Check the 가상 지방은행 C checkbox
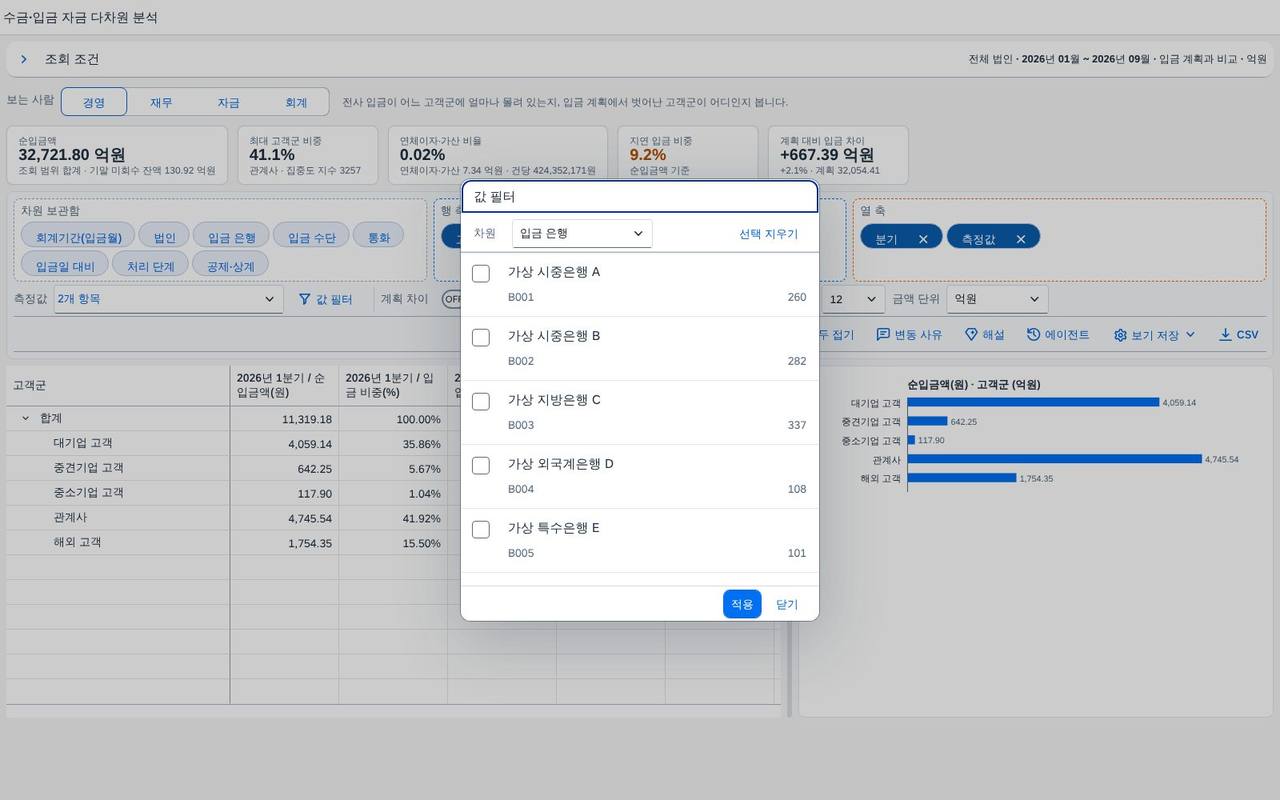 point(481,401)
